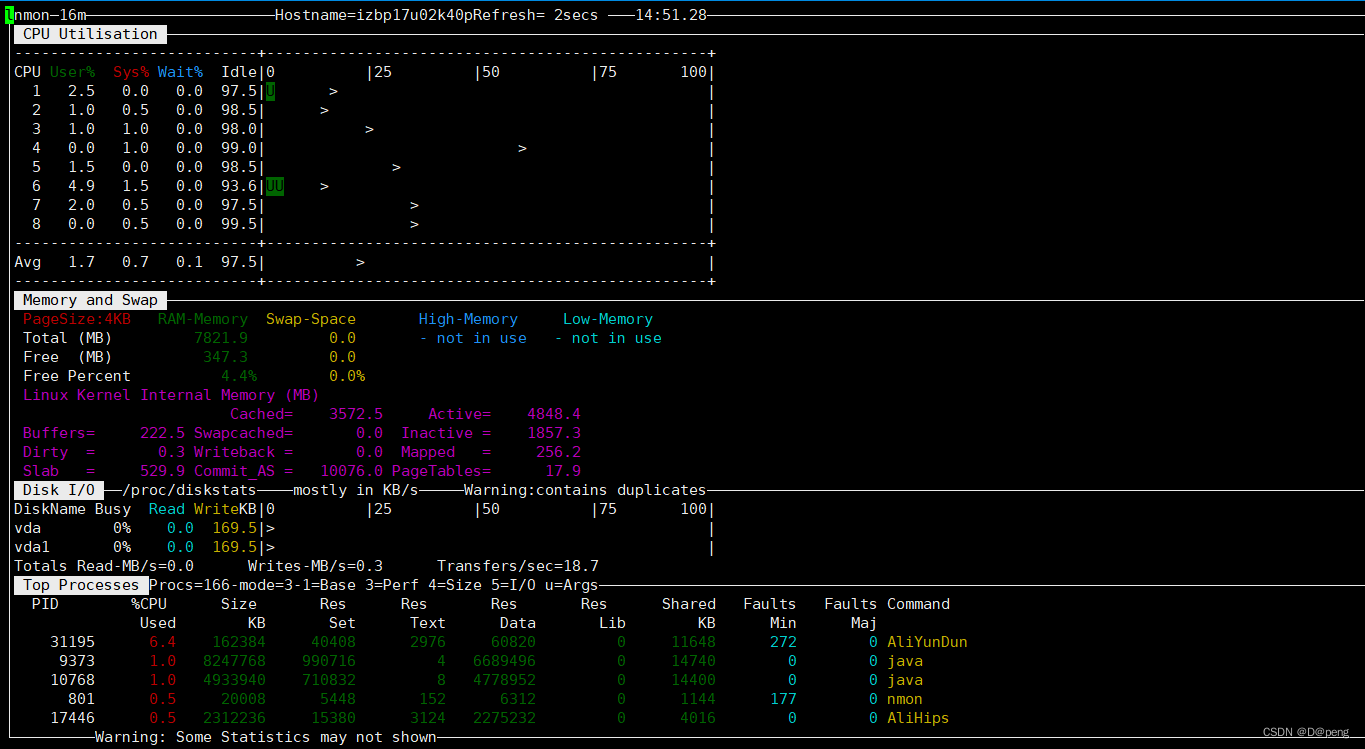This screenshot has height=749, width=1365.
Task: Click the Swap-Space column label
Action: click(x=311, y=319)
